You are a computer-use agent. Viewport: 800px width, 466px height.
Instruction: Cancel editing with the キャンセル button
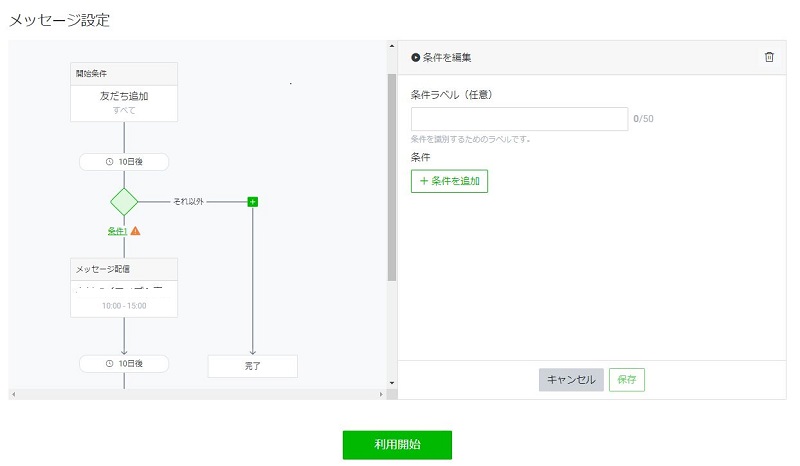click(x=571, y=380)
